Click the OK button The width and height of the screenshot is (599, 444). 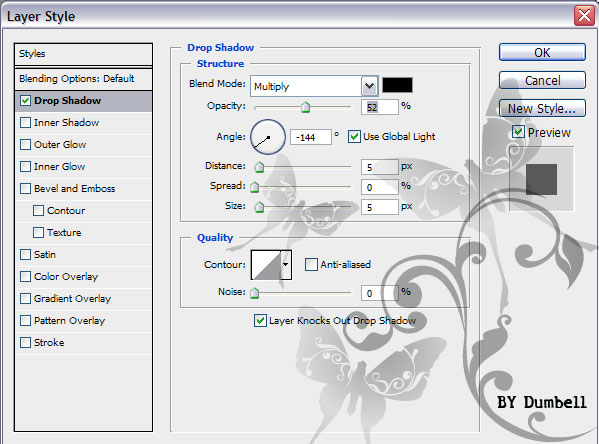click(542, 52)
